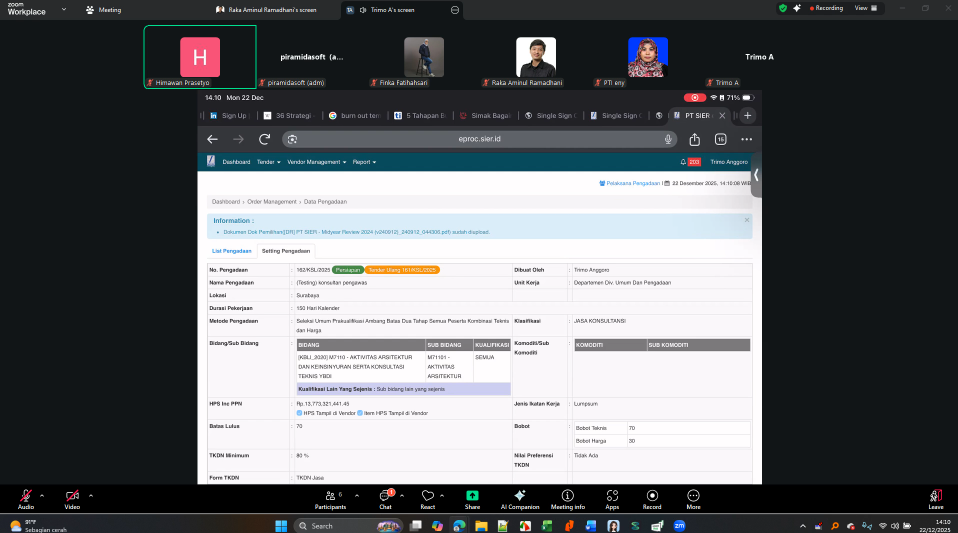The image size is (958, 533).
Task: Unmute audio in Zoom toolbar
Action: (25, 496)
